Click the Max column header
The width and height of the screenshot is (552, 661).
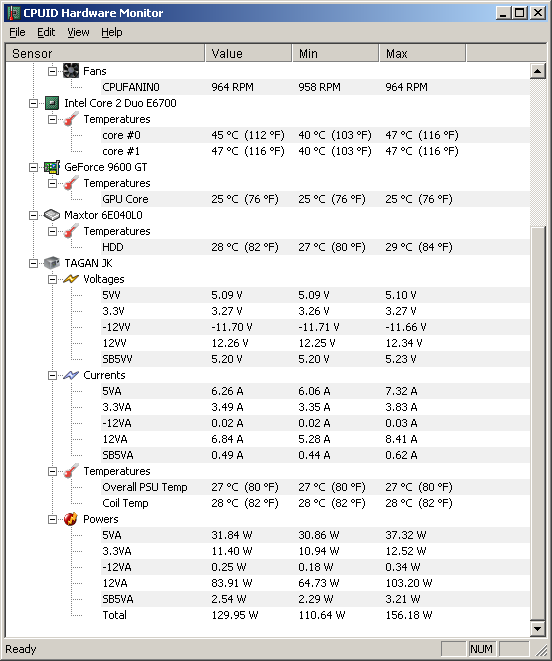tap(423, 54)
